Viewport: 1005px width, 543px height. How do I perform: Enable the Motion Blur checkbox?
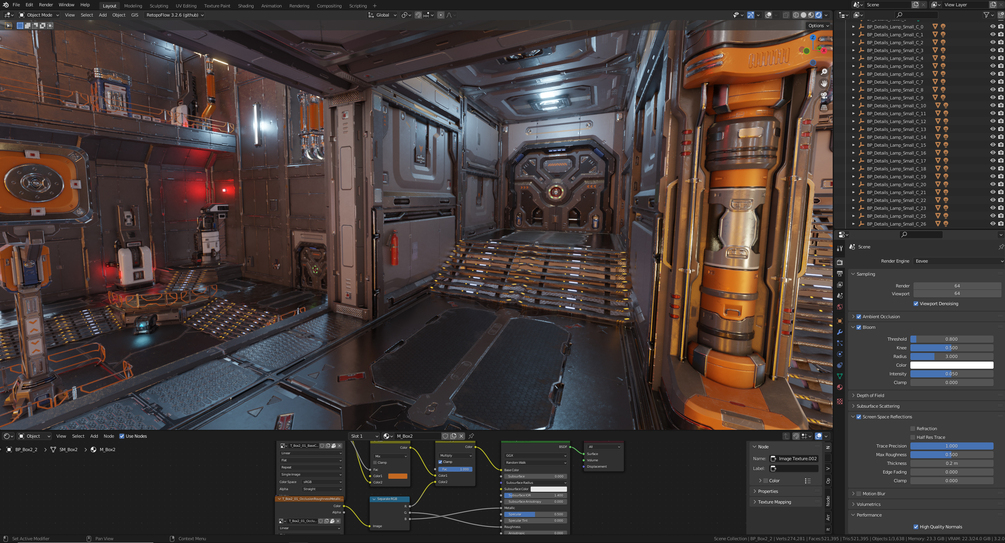pyautogui.click(x=859, y=494)
